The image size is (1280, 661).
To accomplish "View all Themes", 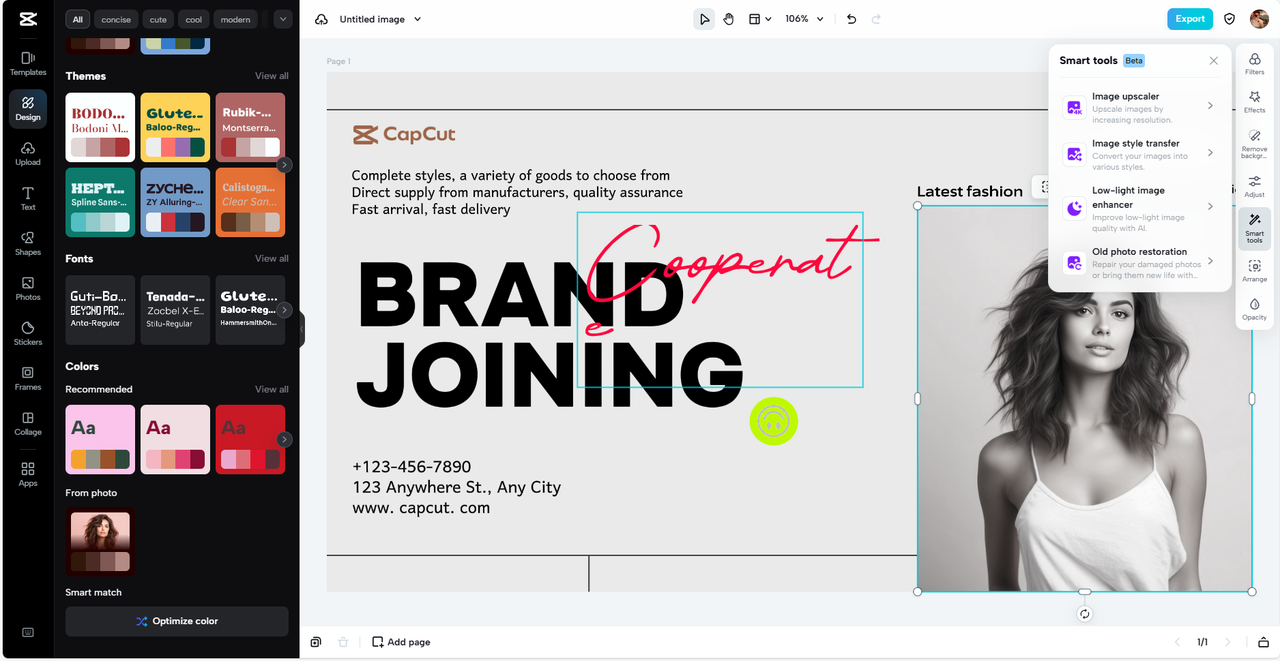I will (x=272, y=76).
